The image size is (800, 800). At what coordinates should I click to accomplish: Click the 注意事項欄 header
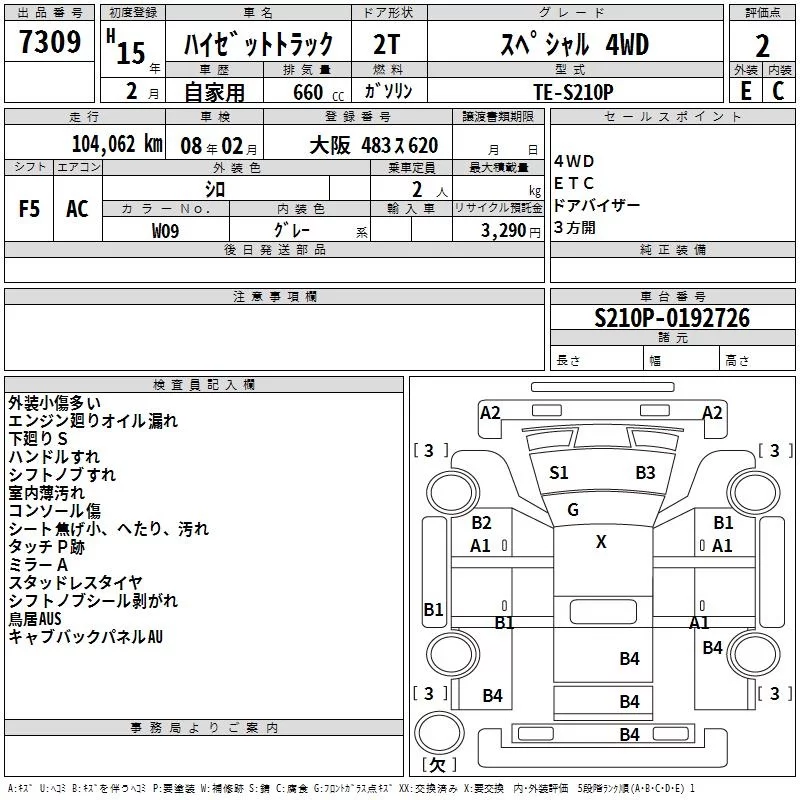[275, 296]
